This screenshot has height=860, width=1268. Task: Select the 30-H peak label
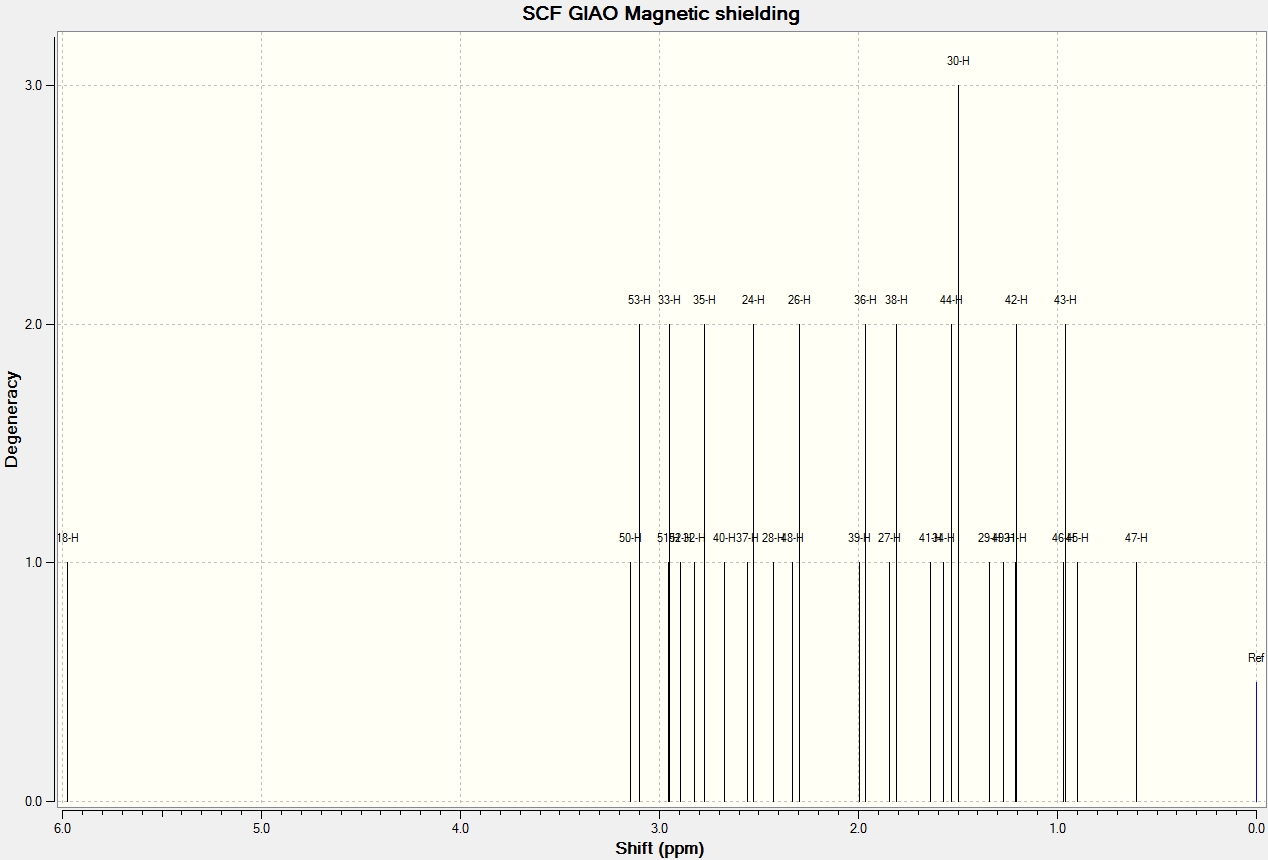tap(958, 61)
